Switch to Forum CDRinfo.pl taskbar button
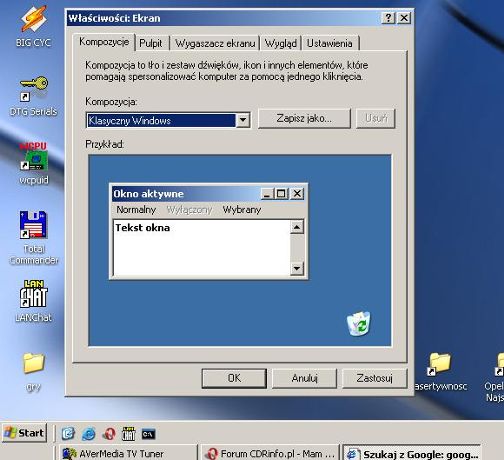 tap(270, 453)
